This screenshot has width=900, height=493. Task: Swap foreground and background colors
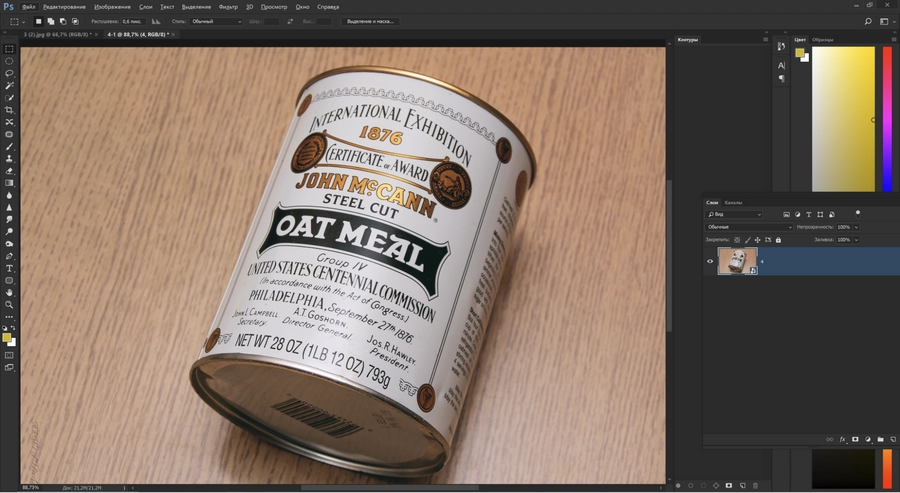coord(13,328)
